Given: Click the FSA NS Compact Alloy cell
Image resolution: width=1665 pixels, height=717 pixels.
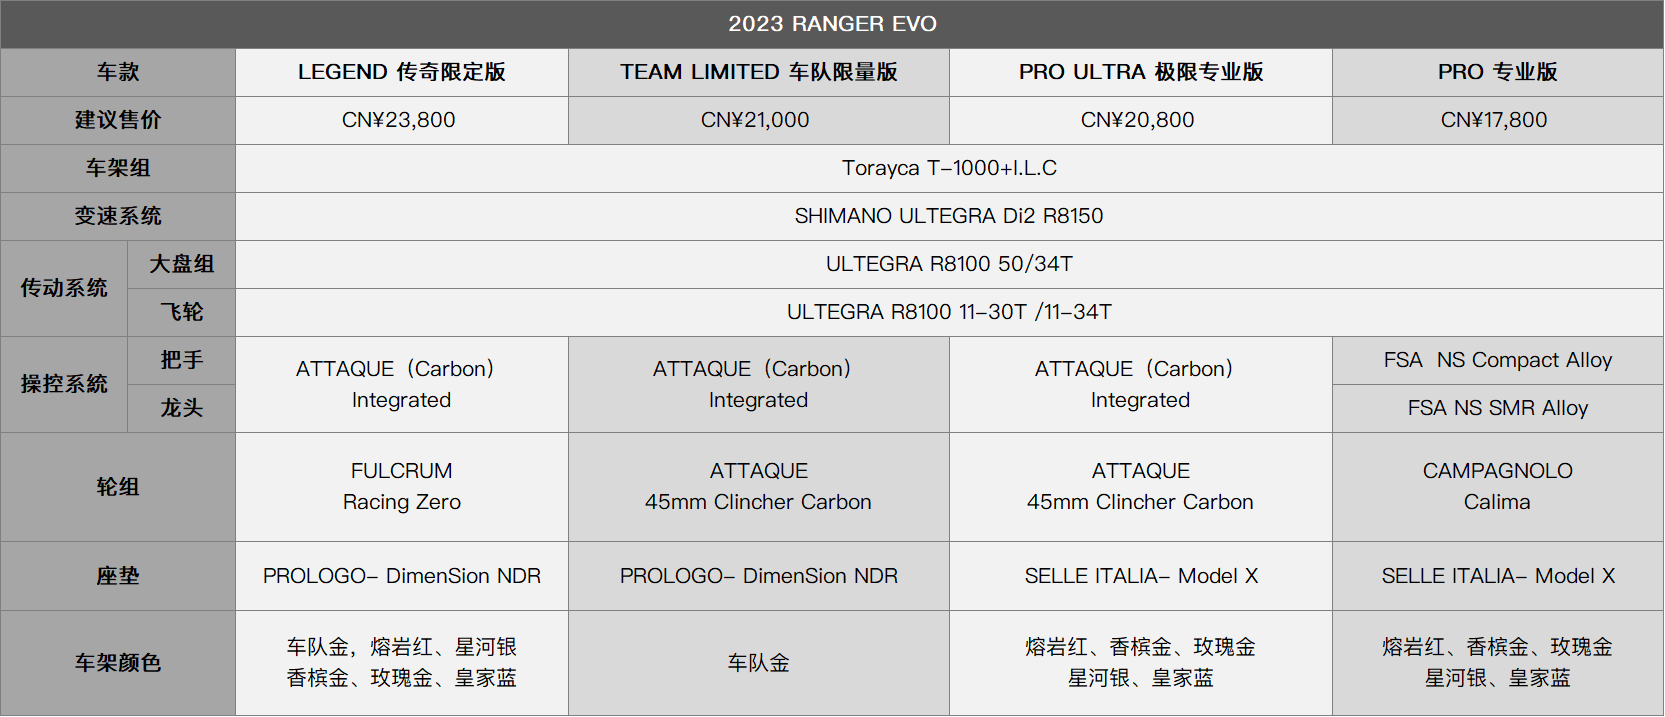Looking at the screenshot, I should (1498, 360).
